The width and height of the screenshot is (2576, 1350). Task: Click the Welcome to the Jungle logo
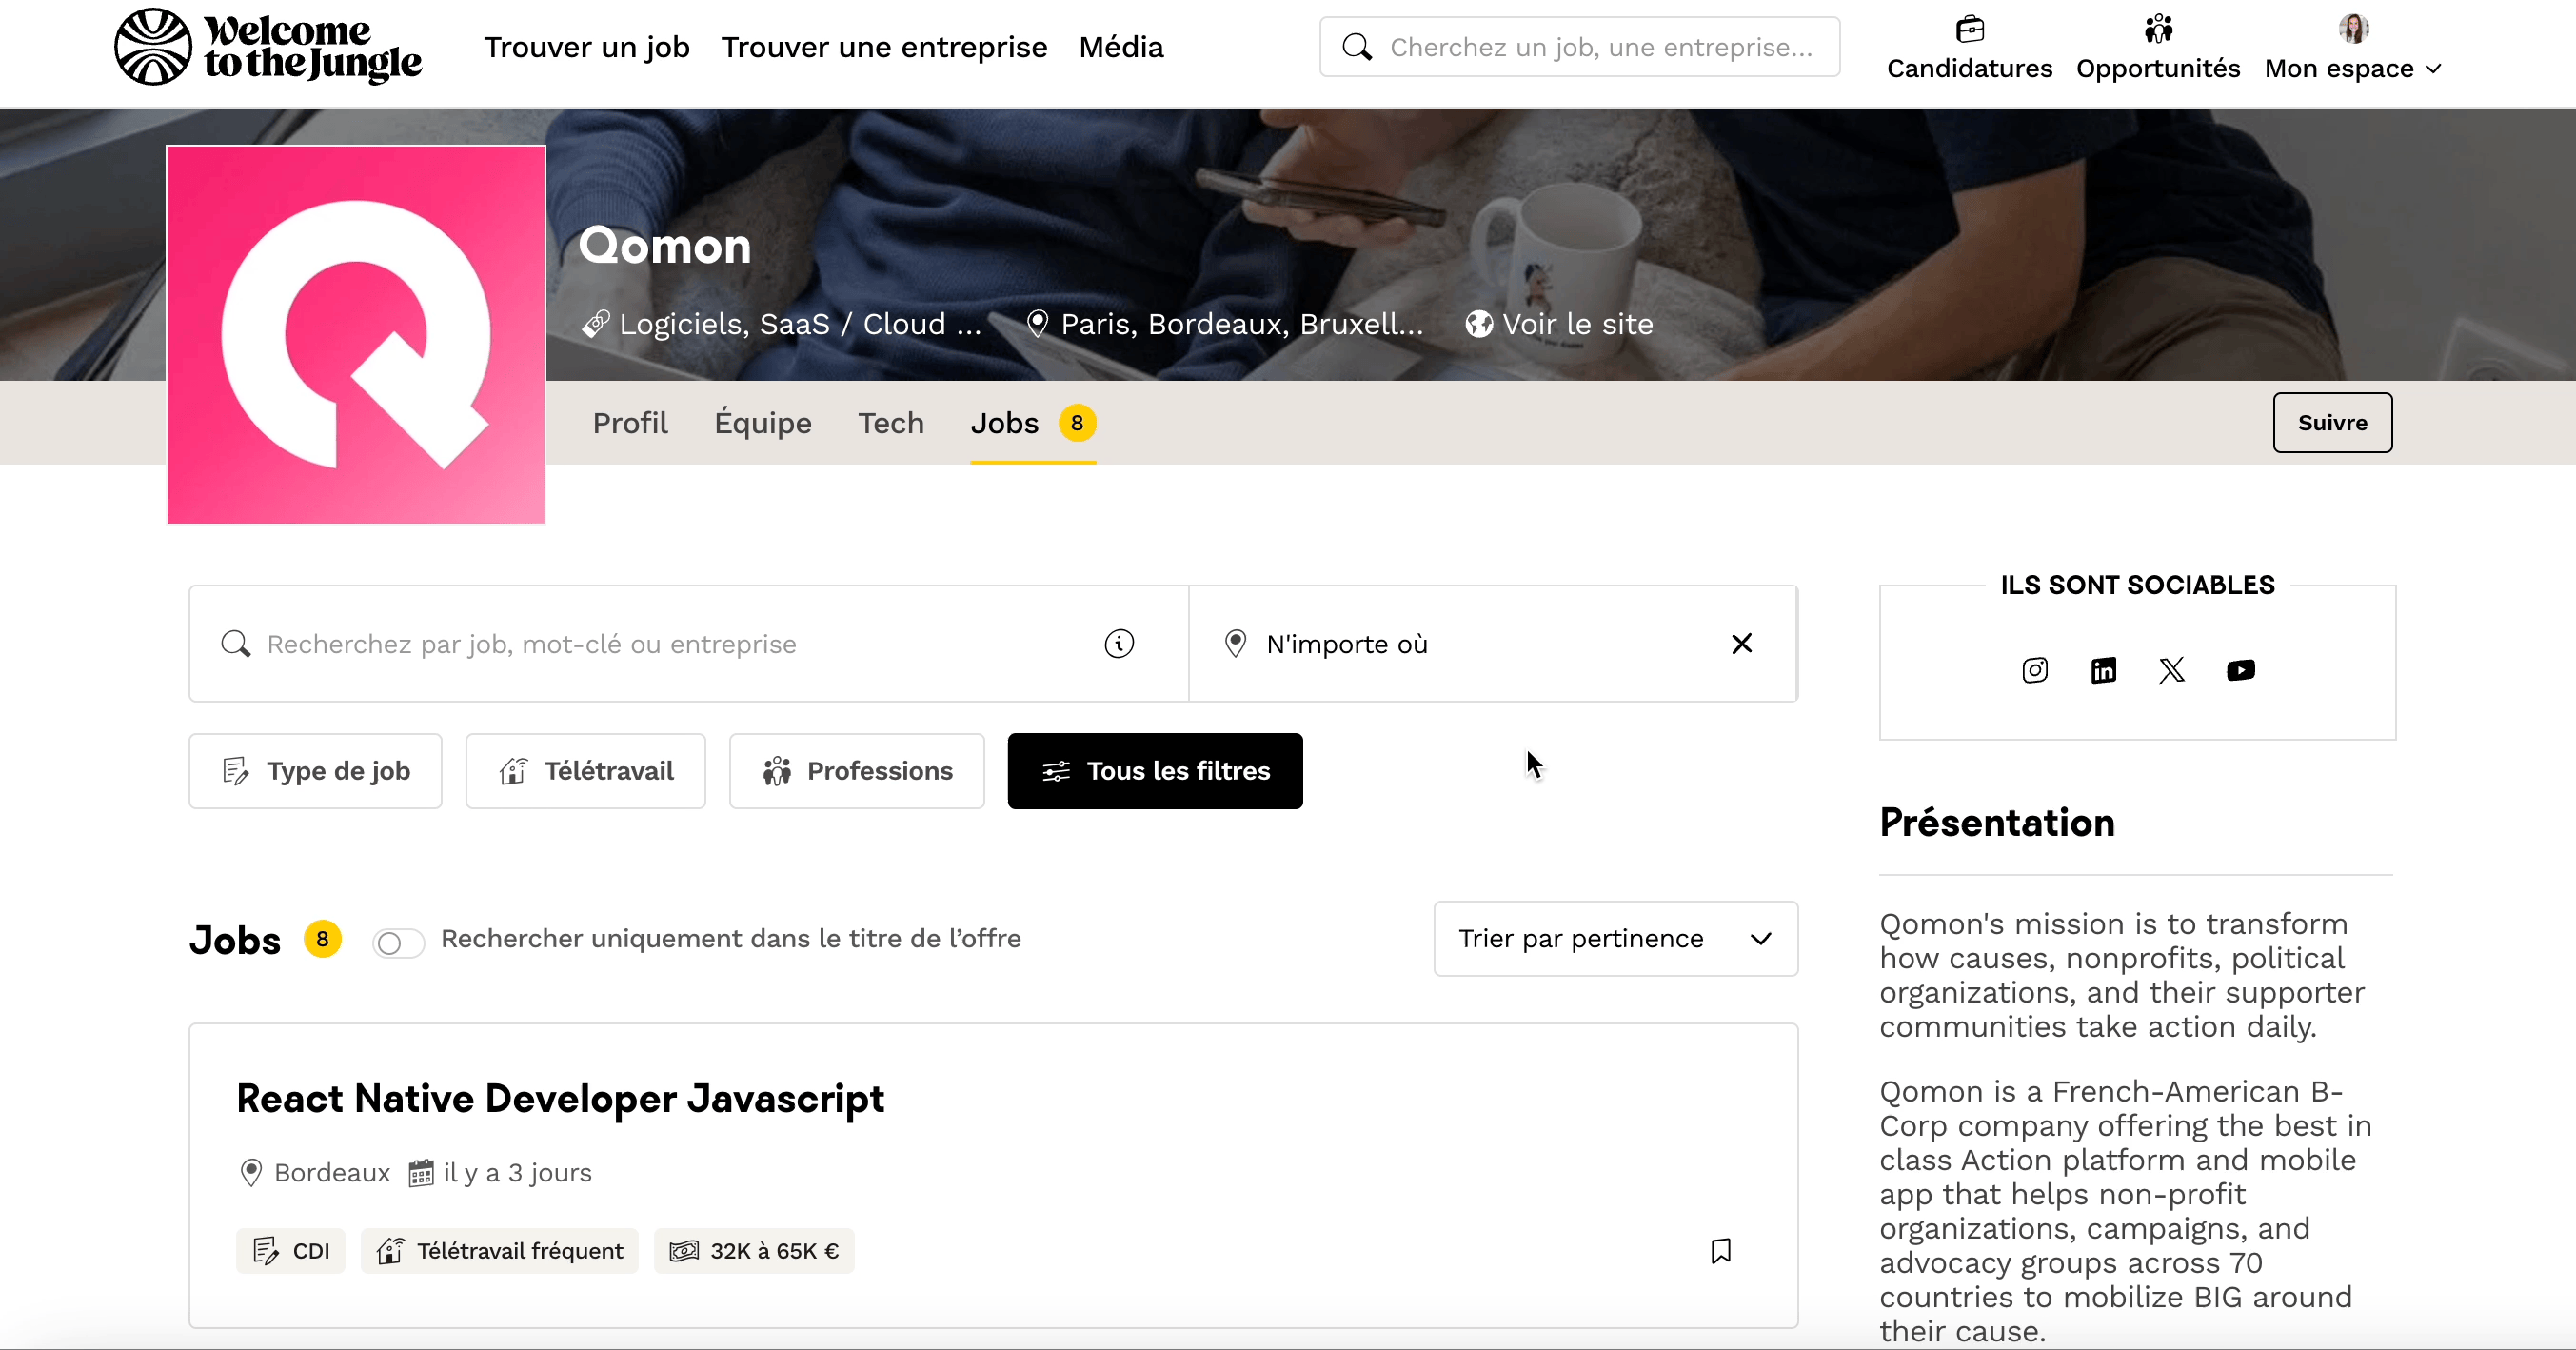[x=268, y=47]
